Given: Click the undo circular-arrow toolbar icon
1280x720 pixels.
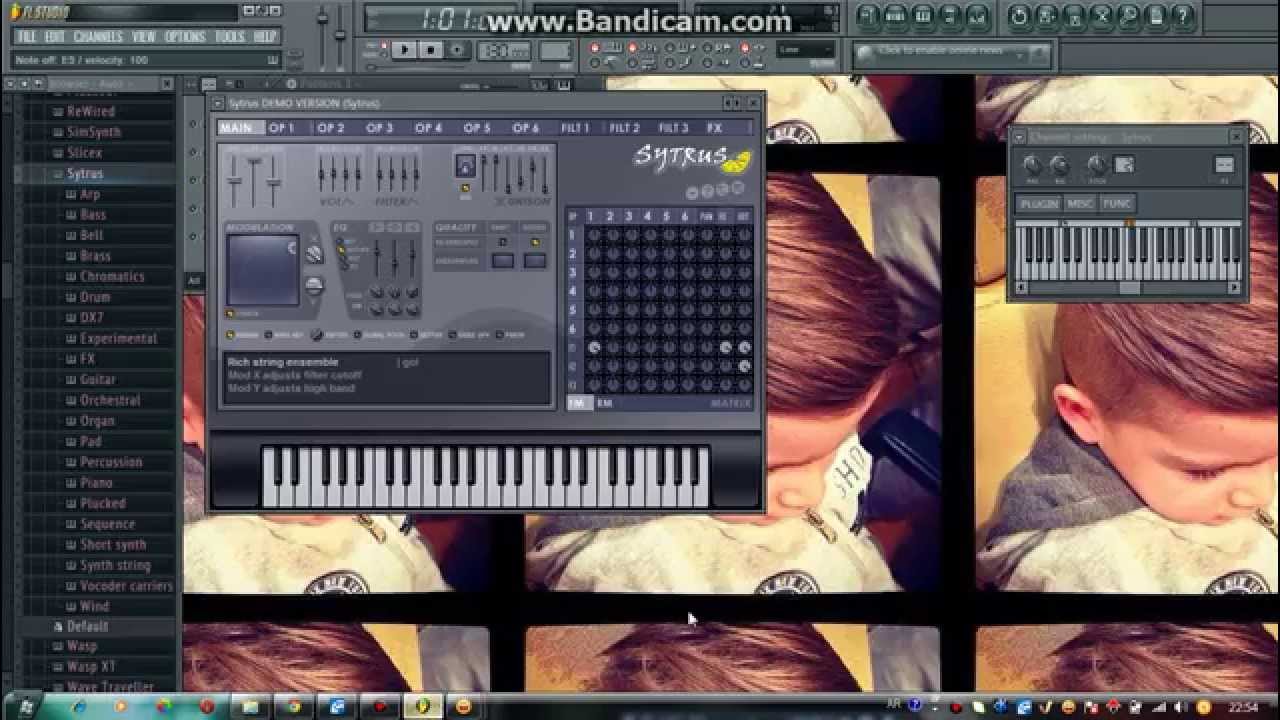Looking at the screenshot, I should coord(1019,16).
